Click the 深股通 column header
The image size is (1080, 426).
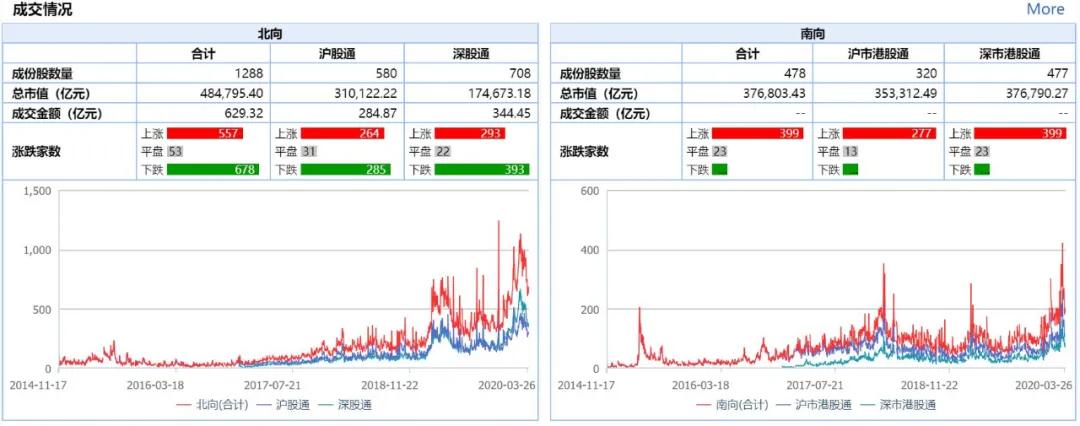[x=470, y=54]
